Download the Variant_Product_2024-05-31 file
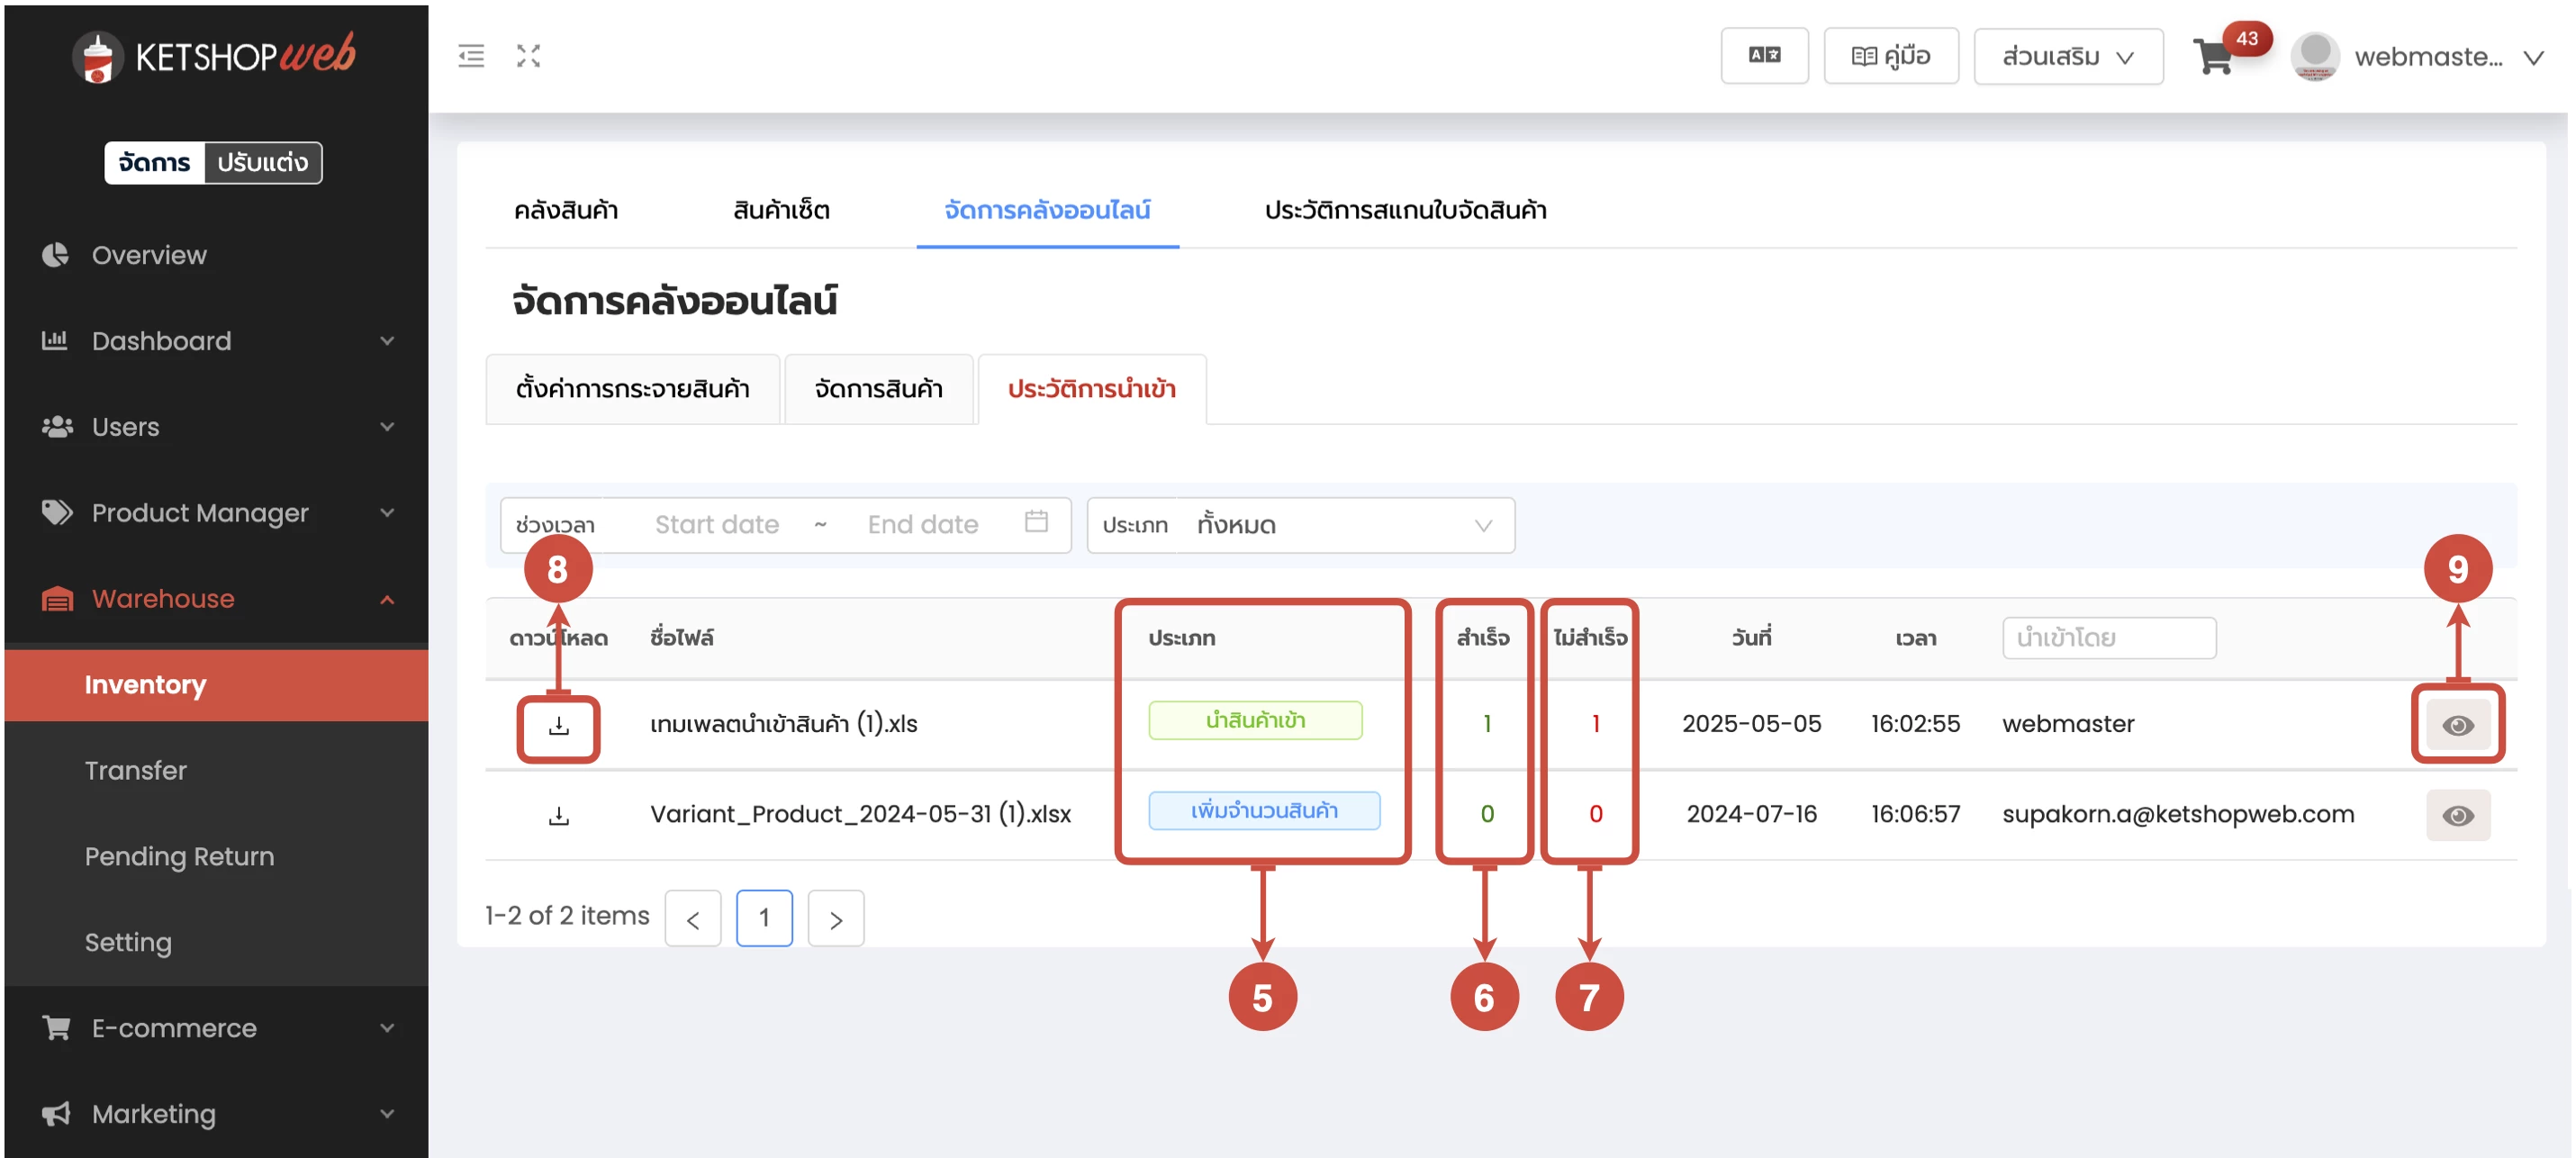This screenshot has height=1158, width=2576. click(x=558, y=816)
